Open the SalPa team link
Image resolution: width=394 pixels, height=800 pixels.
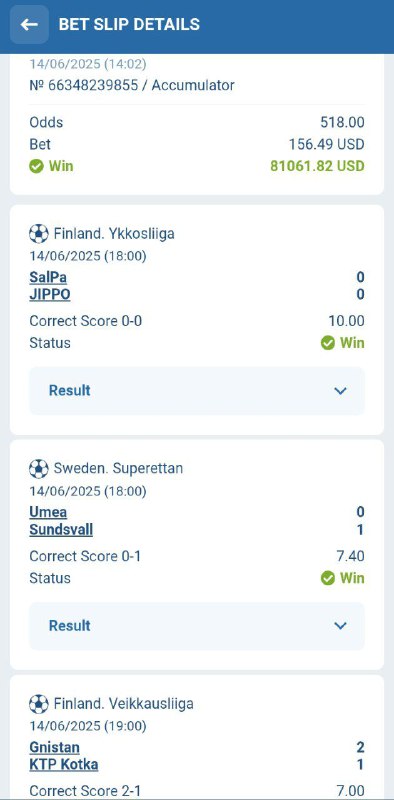click(x=48, y=277)
